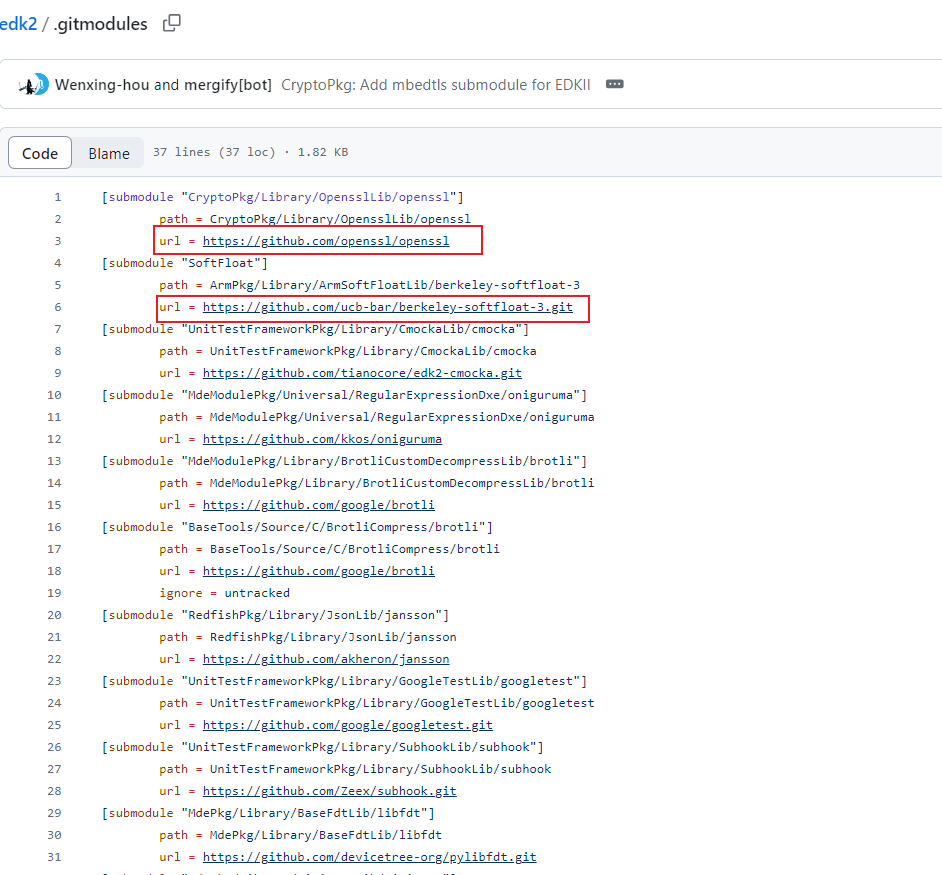942x875 pixels.
Task: Open the devicetree-org/pylibfdt.git URL
Action: point(369,857)
